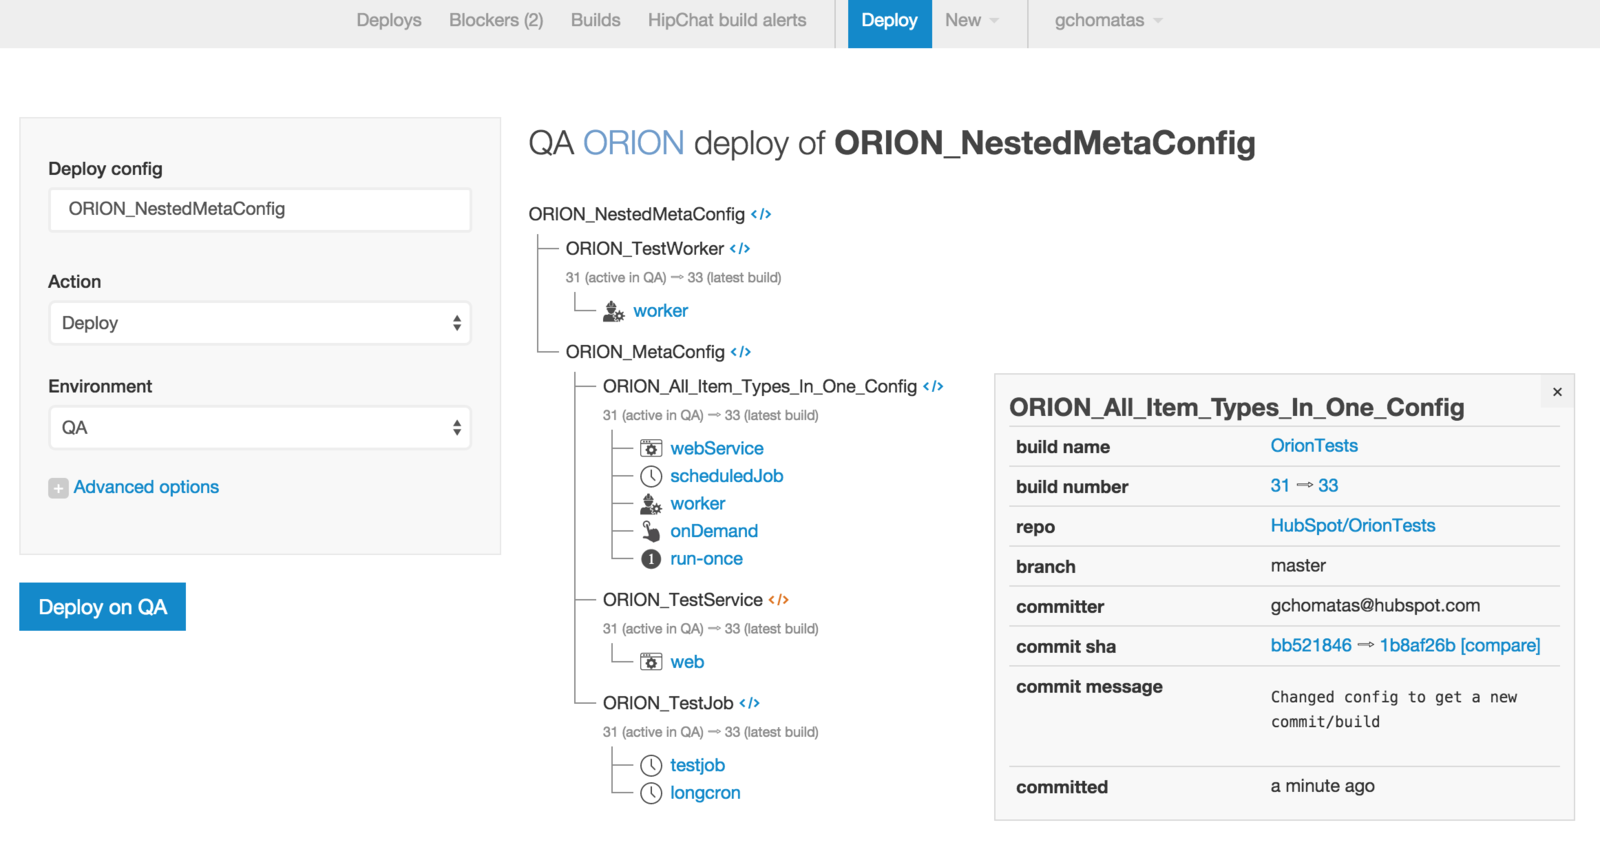Open the Action dropdown set to Deploy
Screen dimensions: 1600x858
[260, 323]
